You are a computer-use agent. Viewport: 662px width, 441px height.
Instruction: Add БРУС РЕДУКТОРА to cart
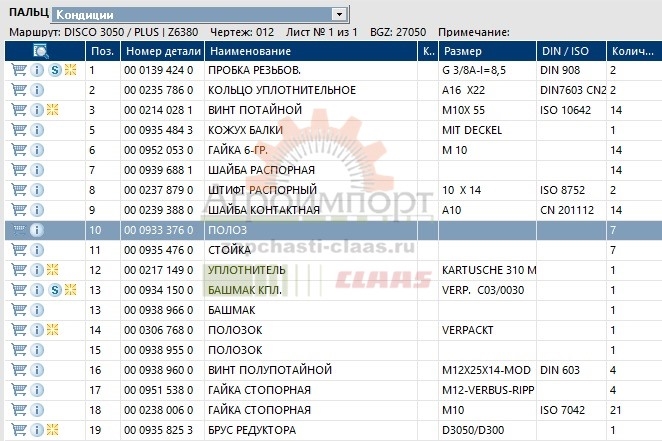pos(18,430)
